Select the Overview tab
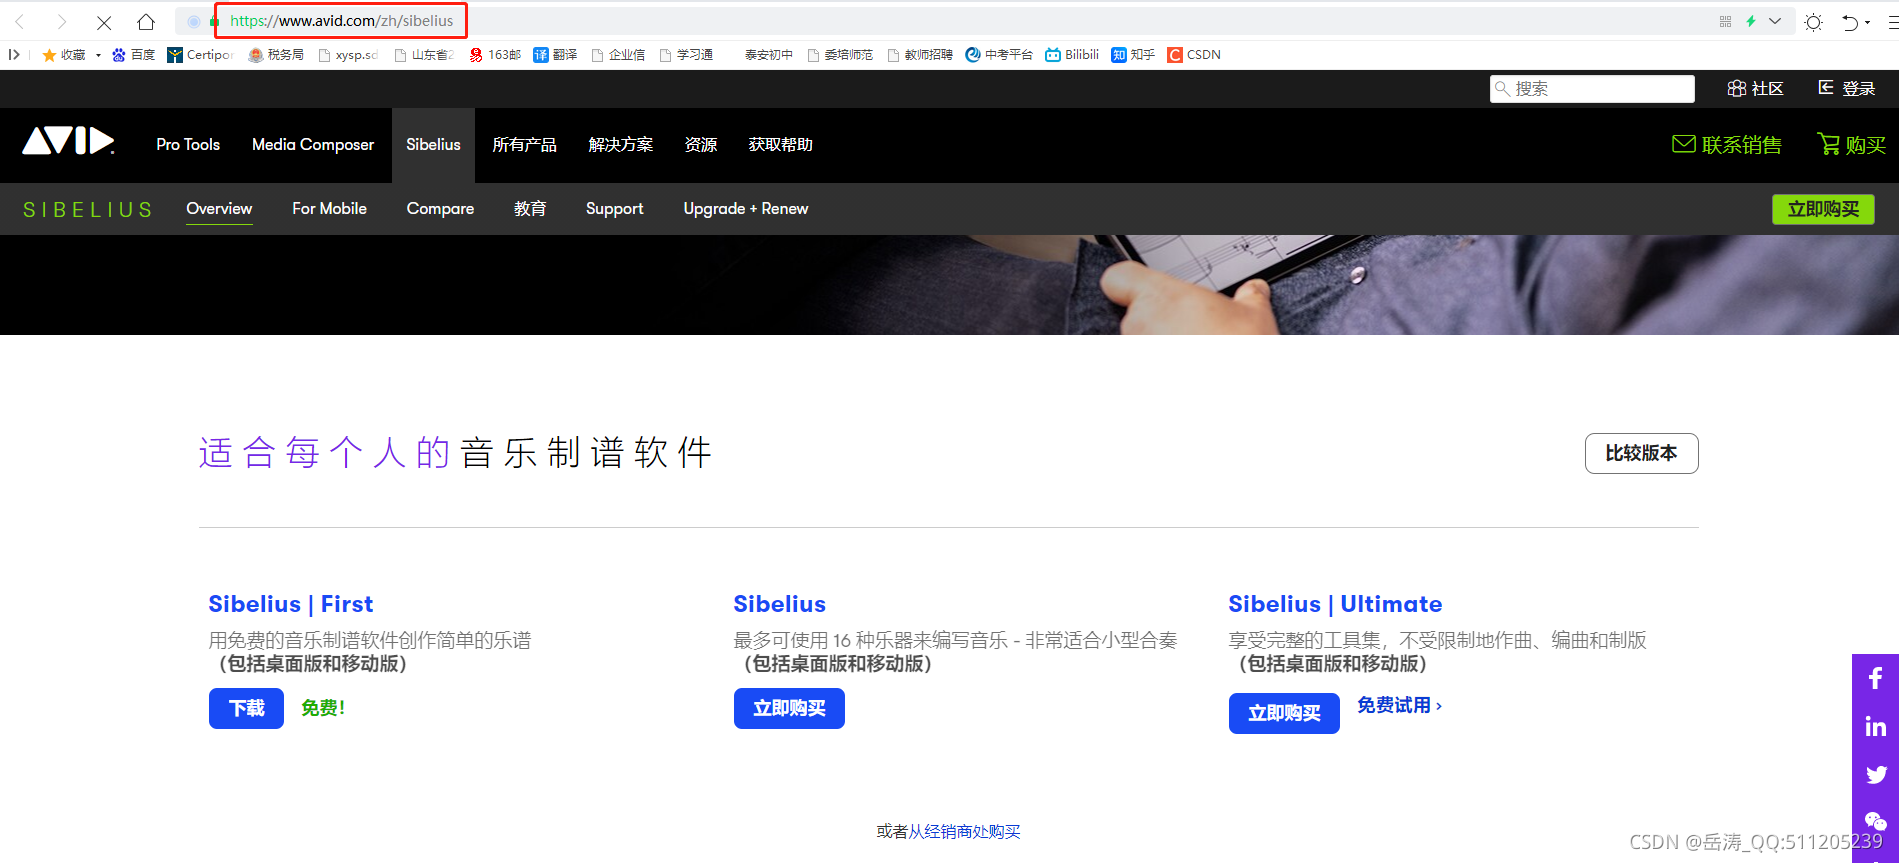Screen dimensions: 1899x863 pyautogui.click(x=219, y=209)
